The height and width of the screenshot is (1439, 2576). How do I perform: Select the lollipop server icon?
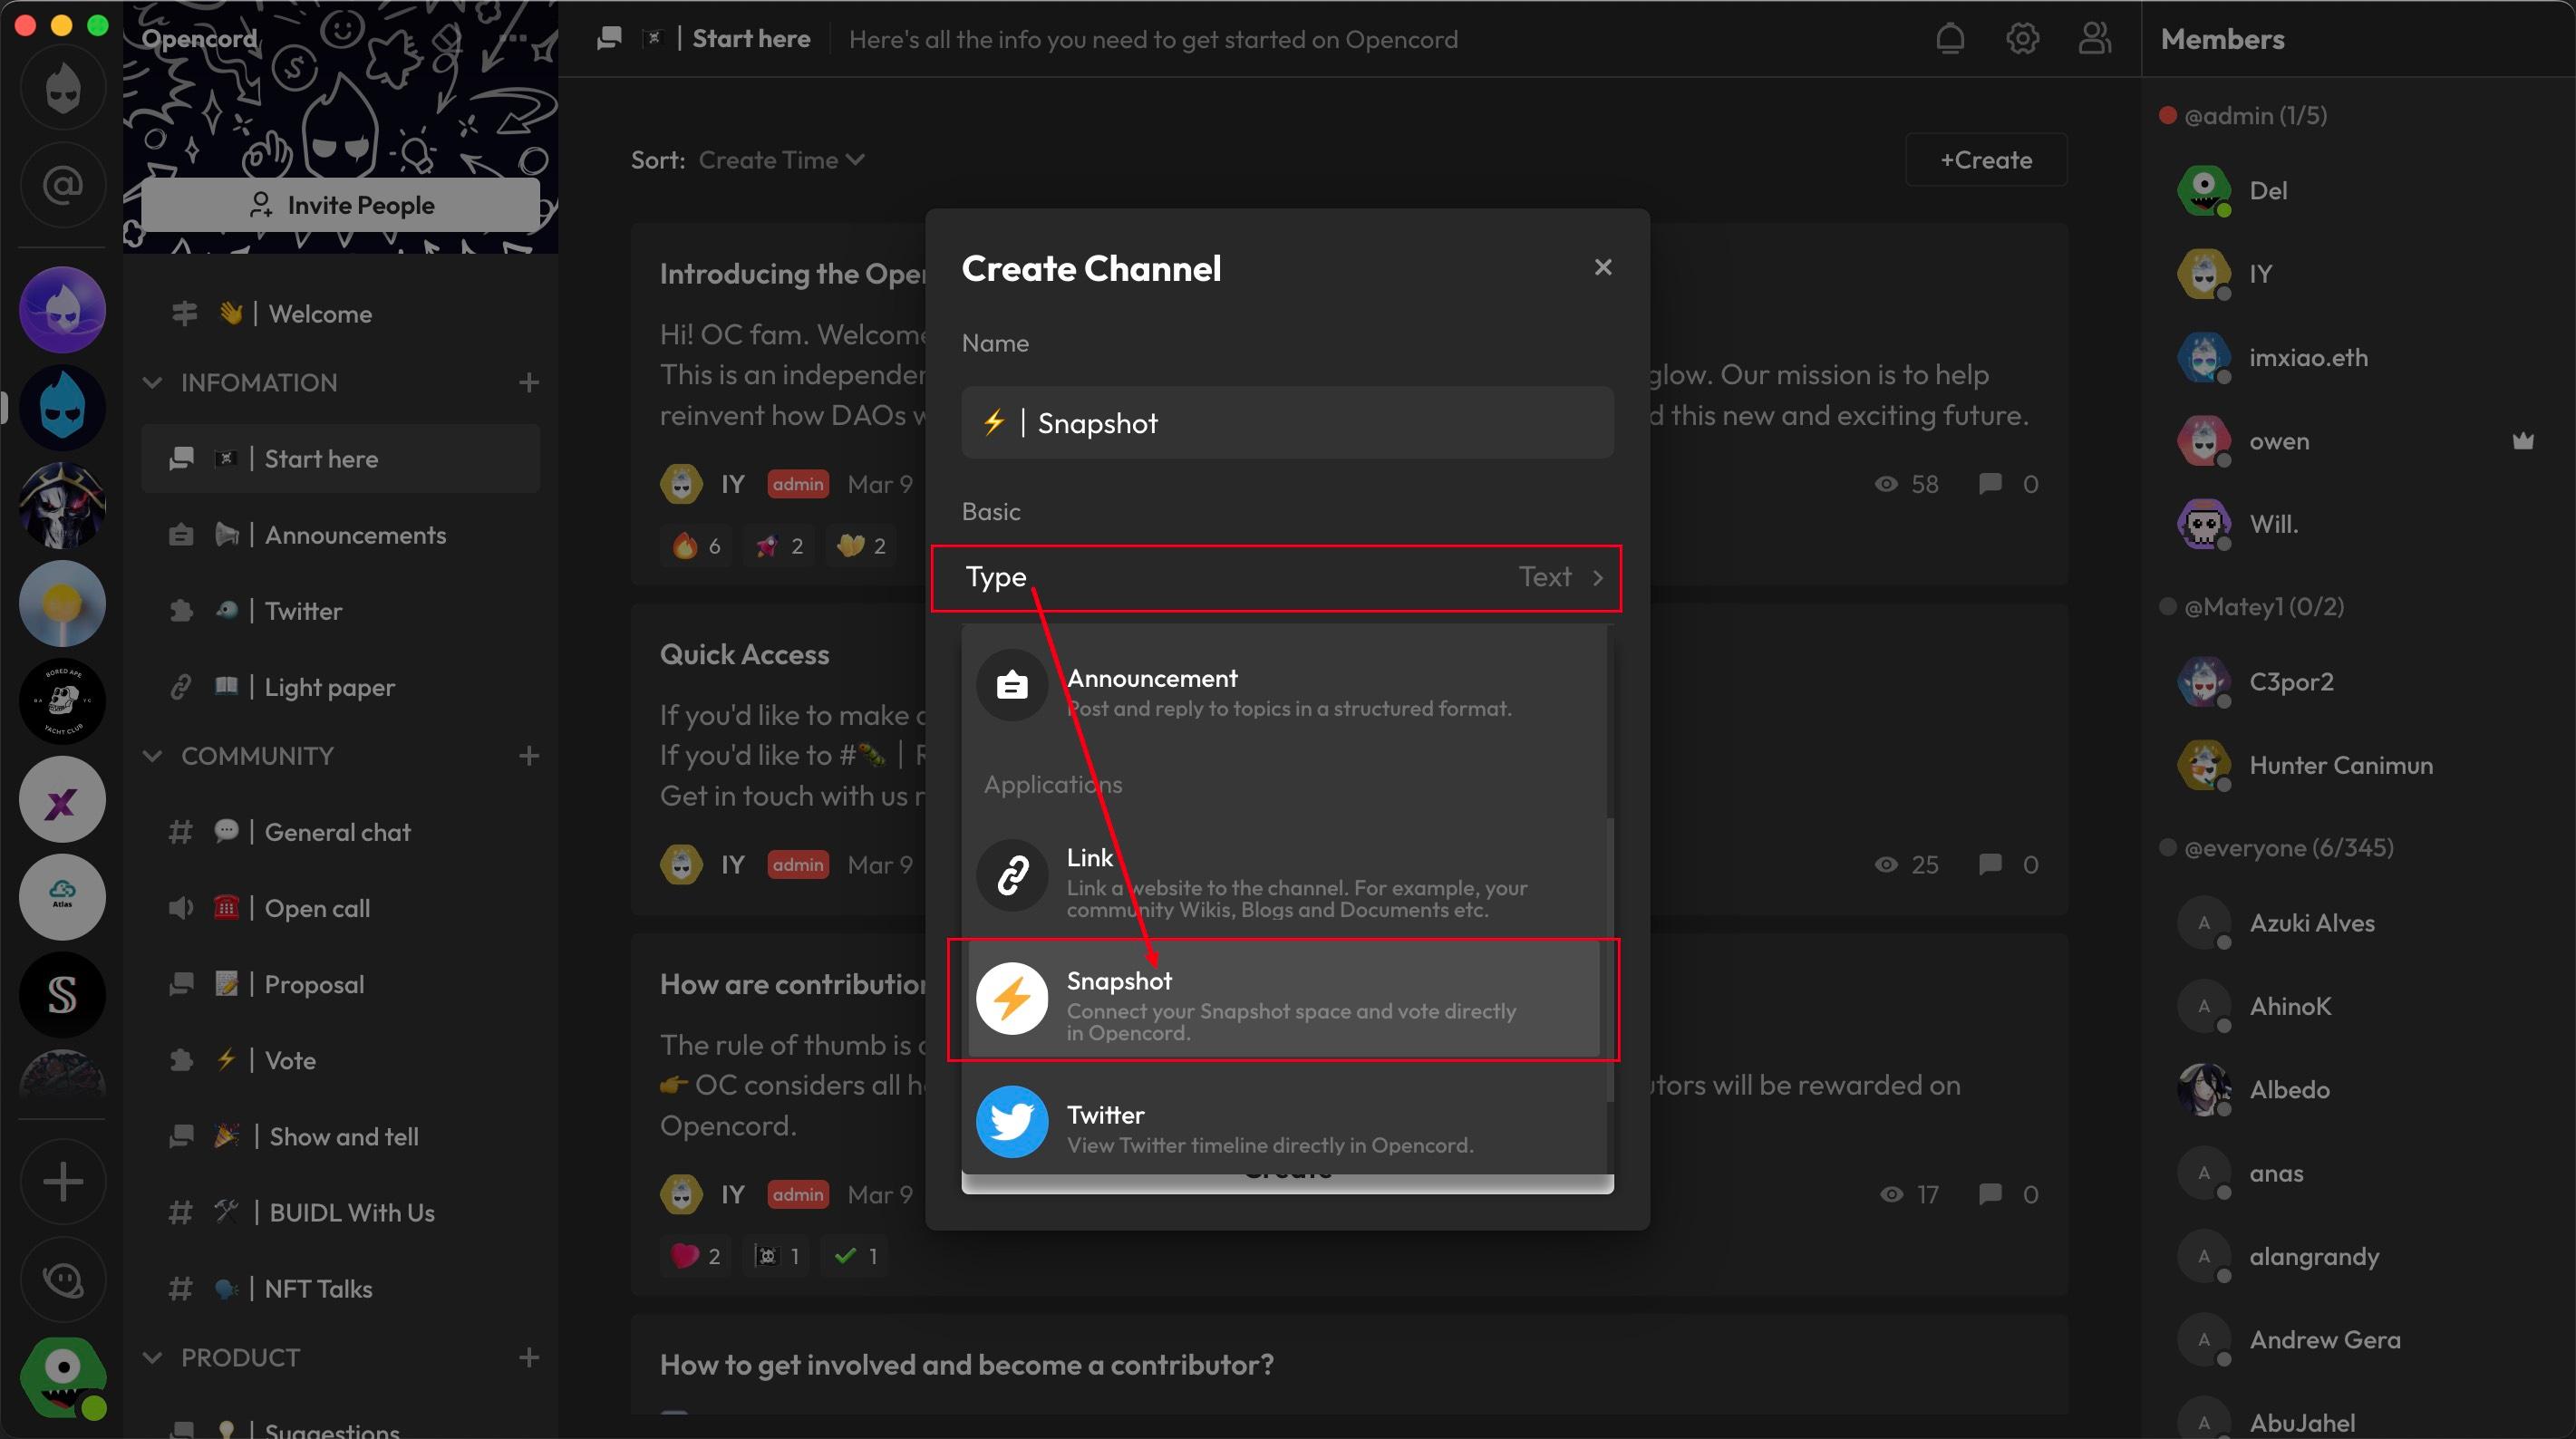pyautogui.click(x=63, y=603)
